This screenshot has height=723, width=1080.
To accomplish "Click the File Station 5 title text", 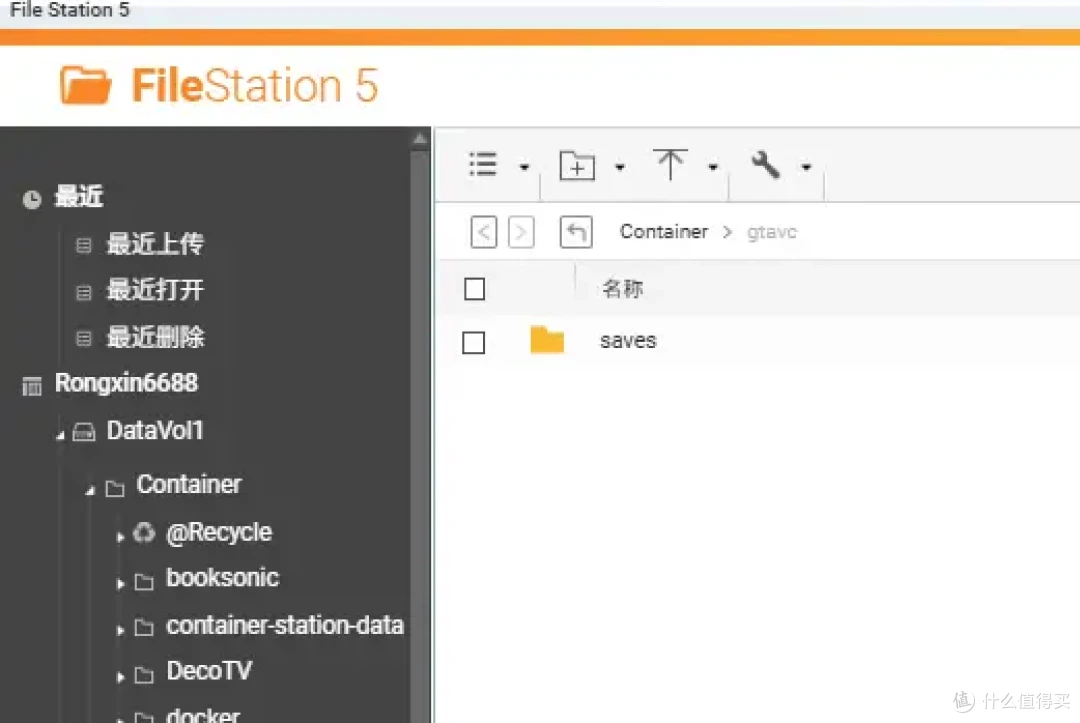I will (70, 10).
